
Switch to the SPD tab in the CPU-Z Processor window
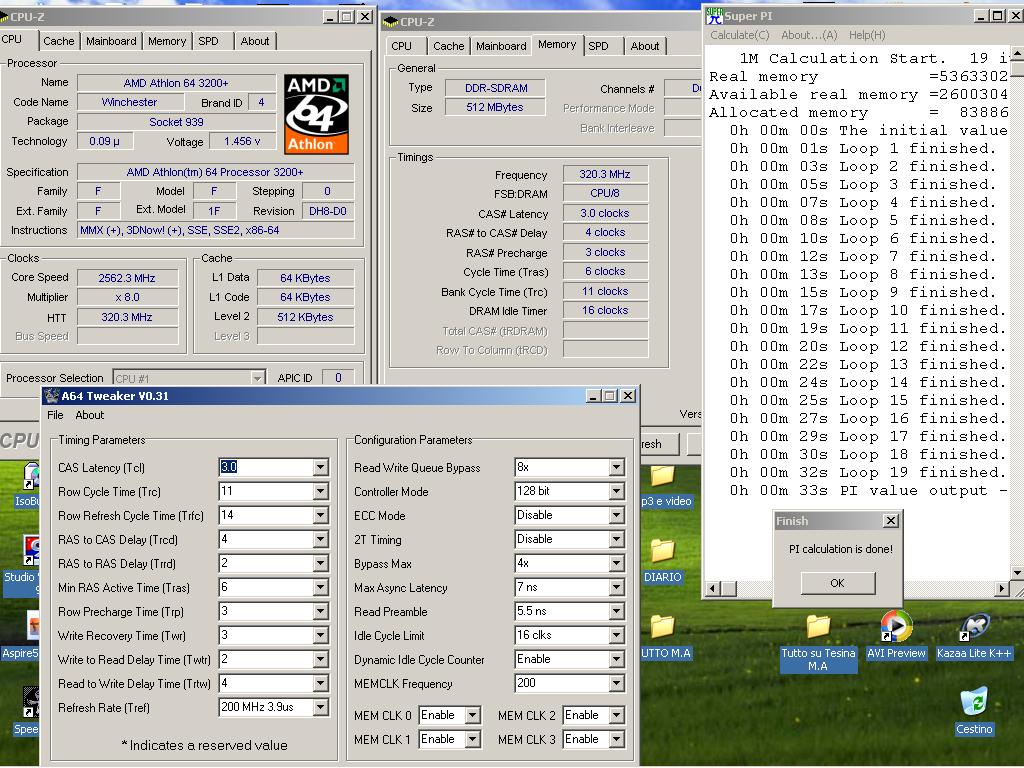[x=208, y=41]
